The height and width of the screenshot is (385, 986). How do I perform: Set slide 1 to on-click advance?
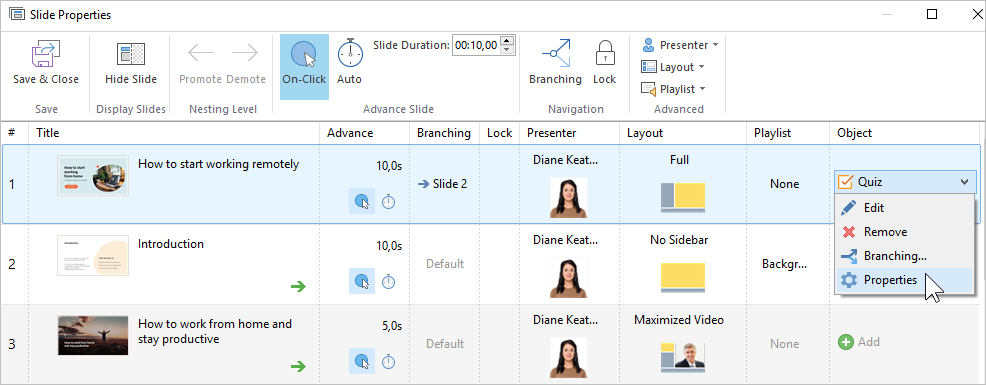point(362,201)
